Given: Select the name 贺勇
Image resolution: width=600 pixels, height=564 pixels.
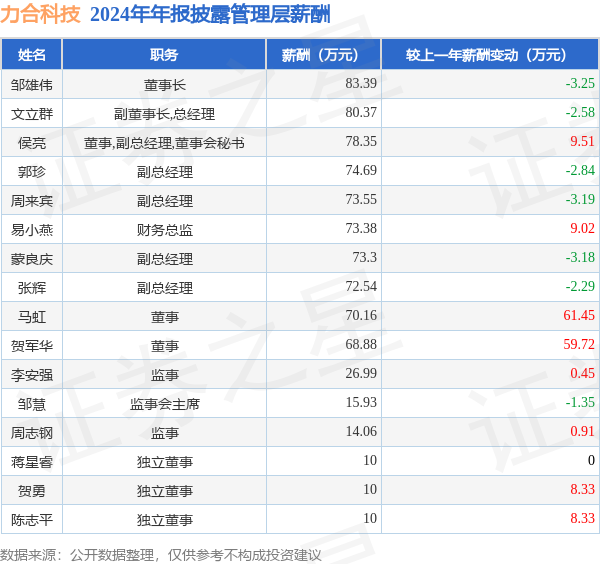Looking at the screenshot, I should [32, 491].
